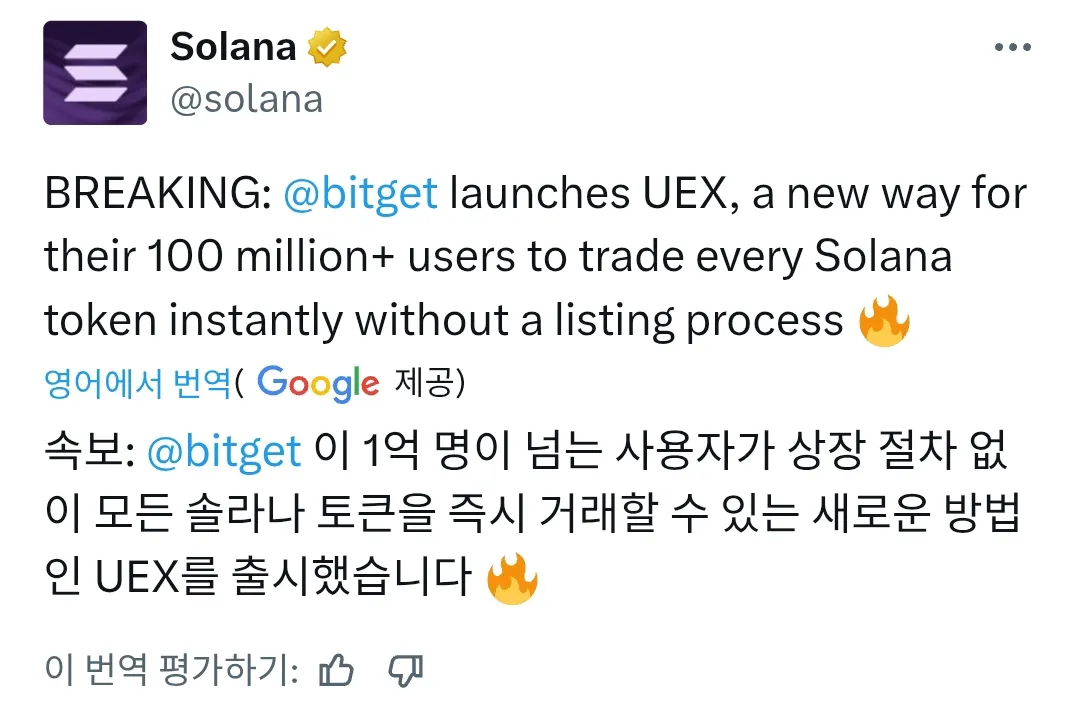
Task: Rate the translation with thumbs down
Action: (405, 670)
